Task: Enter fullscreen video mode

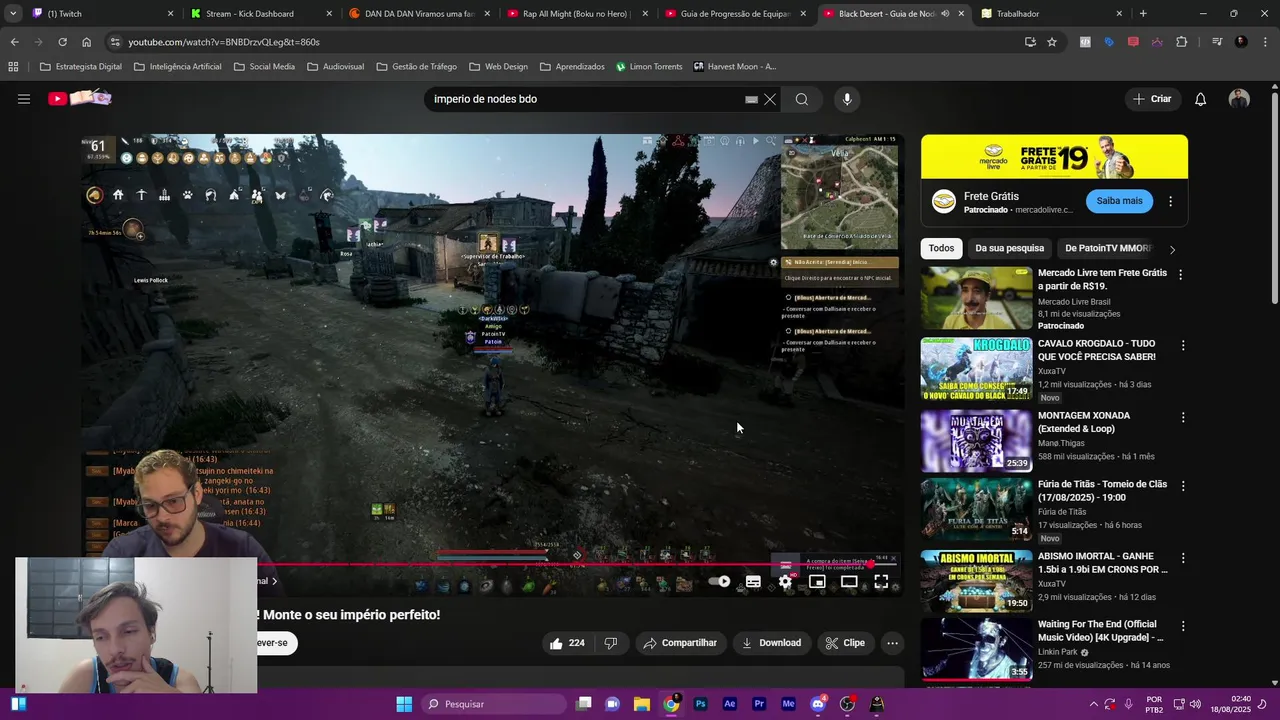Action: pos(881,581)
